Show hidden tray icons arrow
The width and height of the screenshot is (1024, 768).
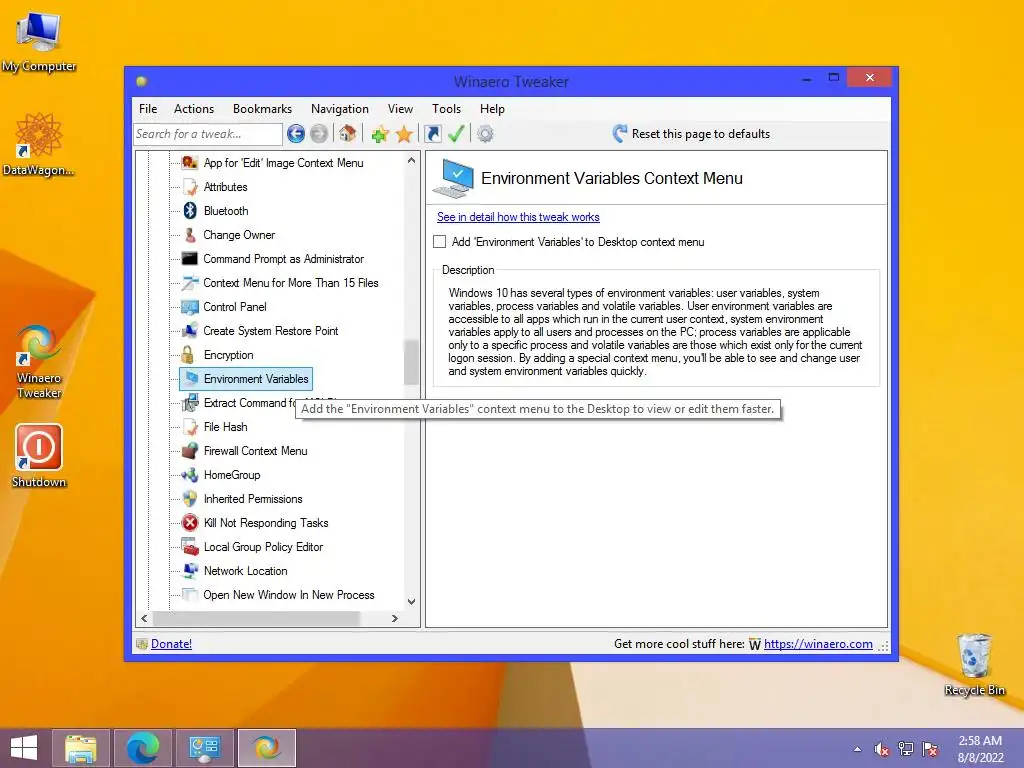tap(857, 749)
